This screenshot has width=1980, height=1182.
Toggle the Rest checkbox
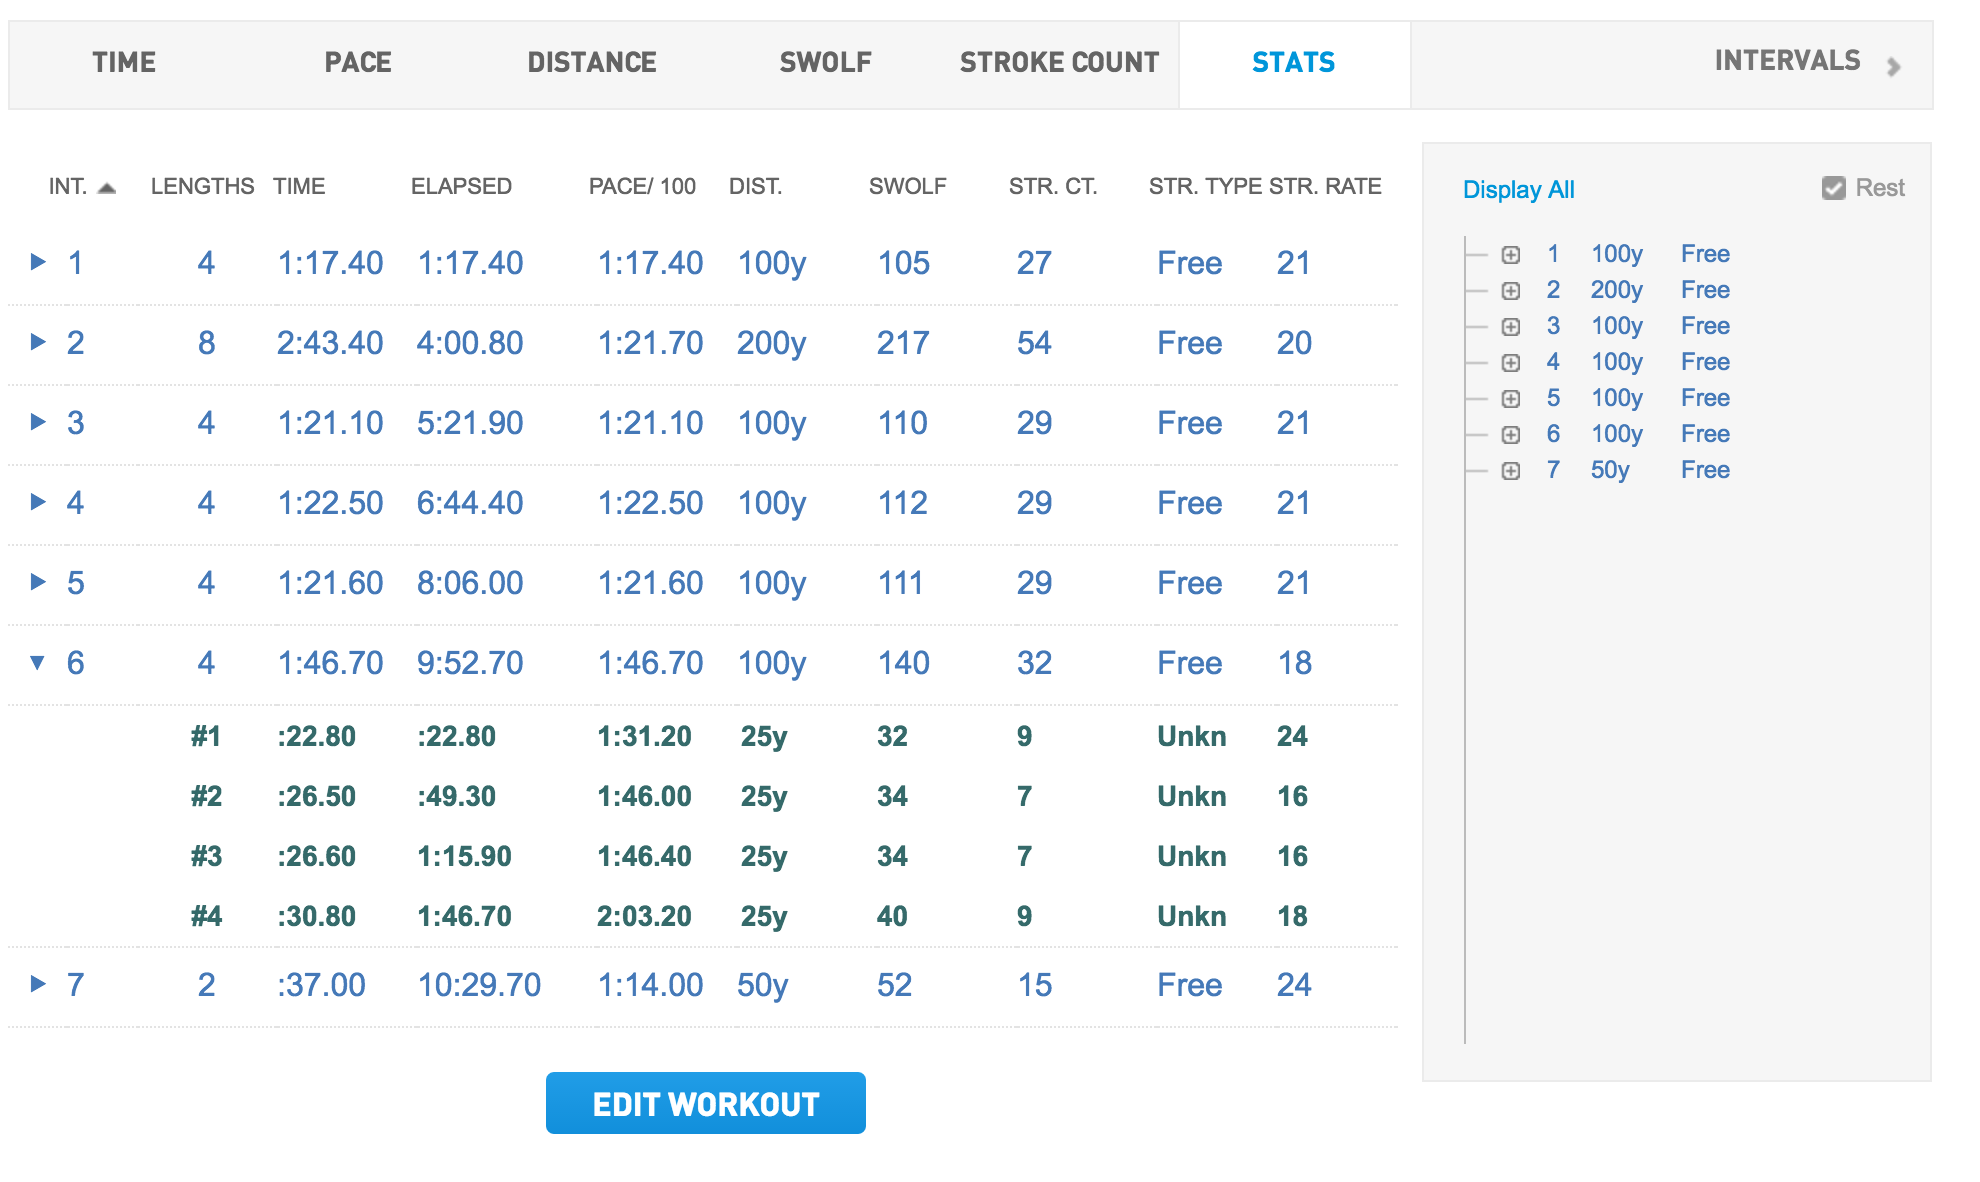(1833, 188)
